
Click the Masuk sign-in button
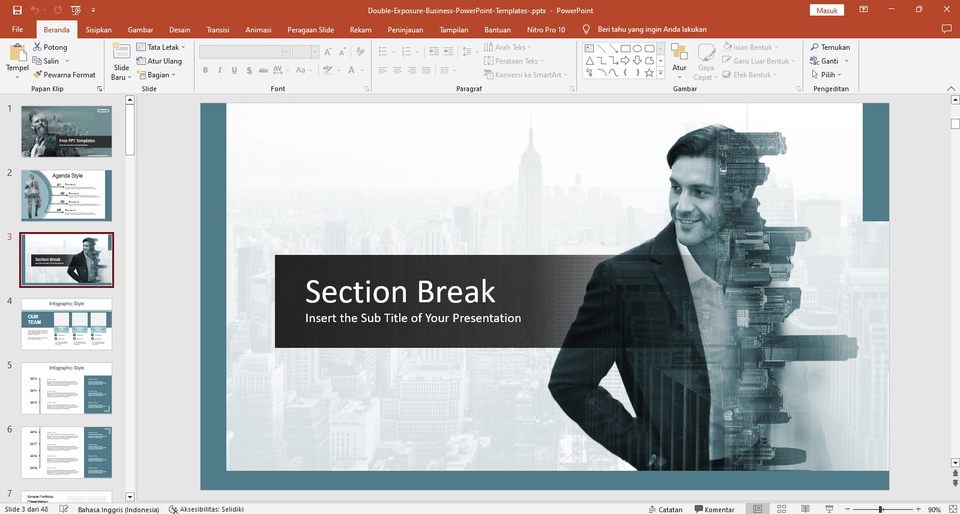[x=827, y=10]
